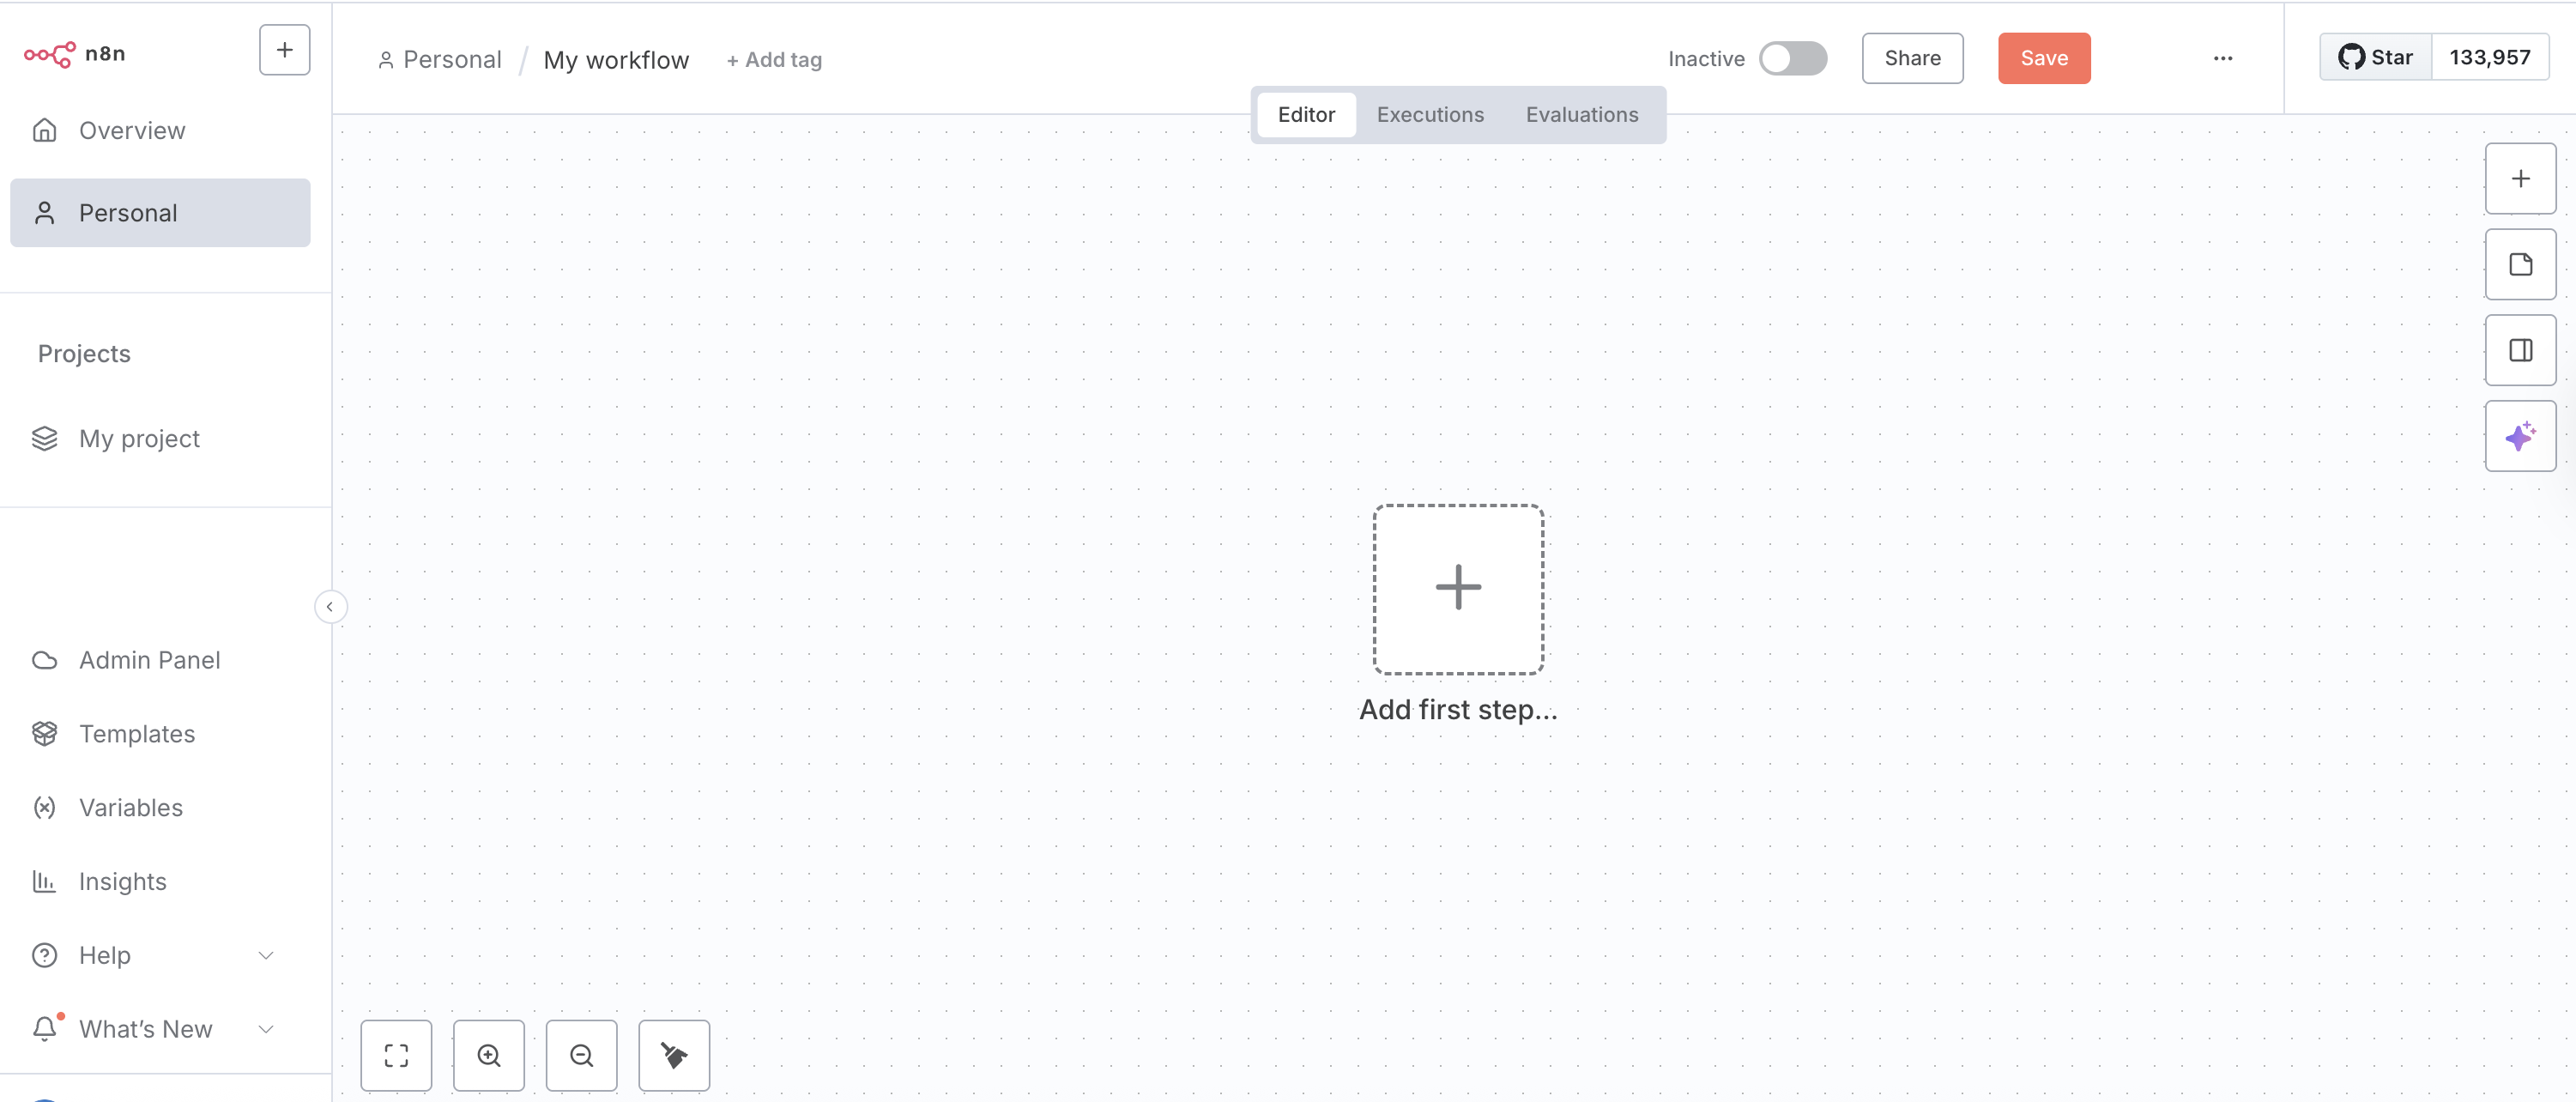Switch to the Executions tab

click(x=1430, y=115)
